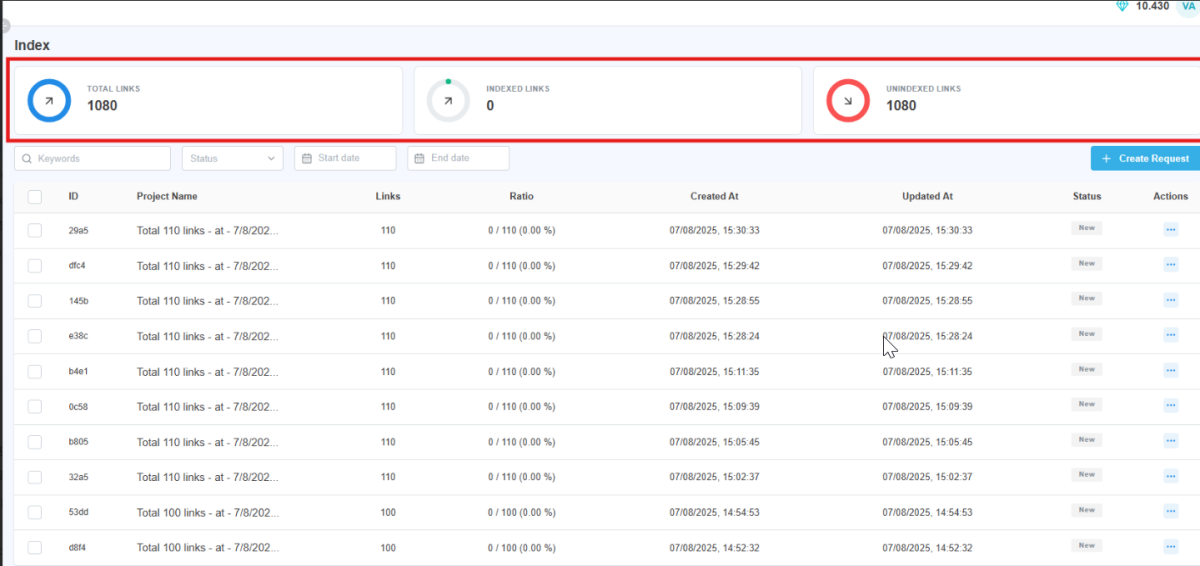The width and height of the screenshot is (1200, 566).
Task: Open actions menu for row 145b
Action: click(1171, 300)
